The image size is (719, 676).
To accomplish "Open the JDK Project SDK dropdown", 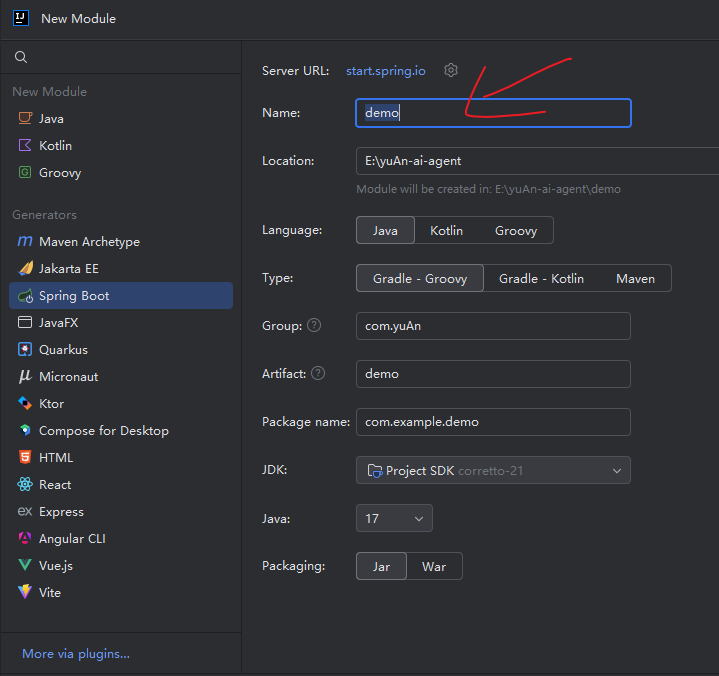I will (x=493, y=470).
